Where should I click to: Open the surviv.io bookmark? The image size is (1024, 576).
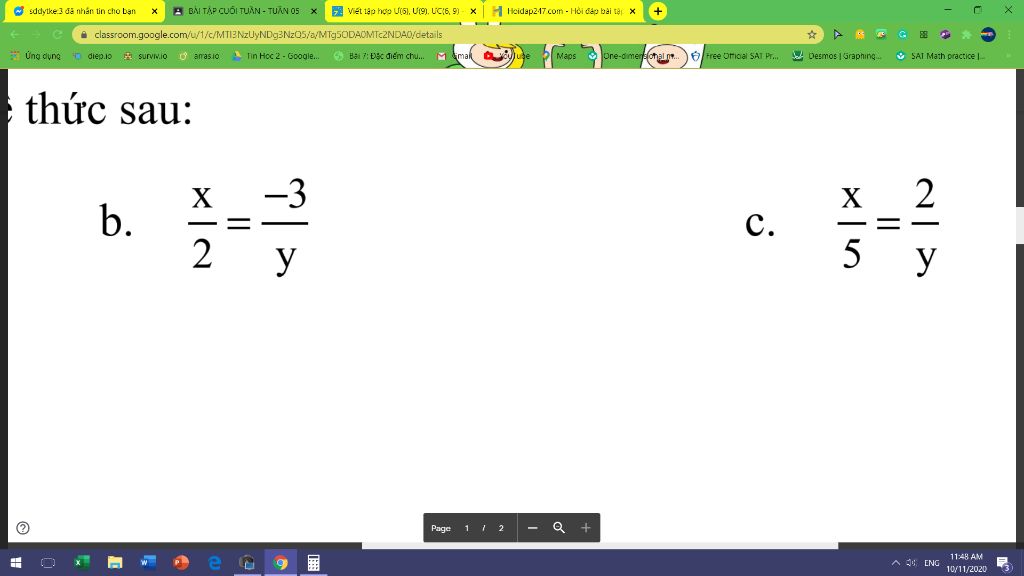tap(145, 56)
